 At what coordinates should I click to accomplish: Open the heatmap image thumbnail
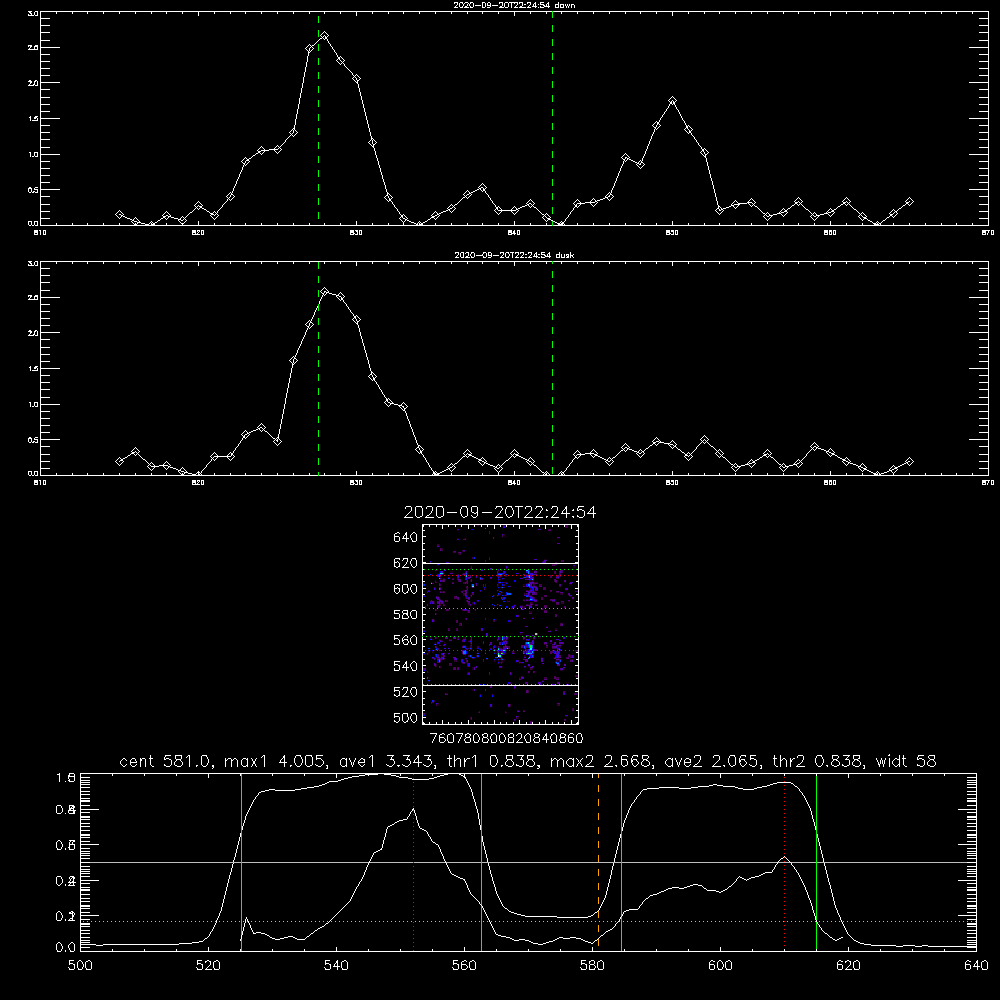pos(500,624)
